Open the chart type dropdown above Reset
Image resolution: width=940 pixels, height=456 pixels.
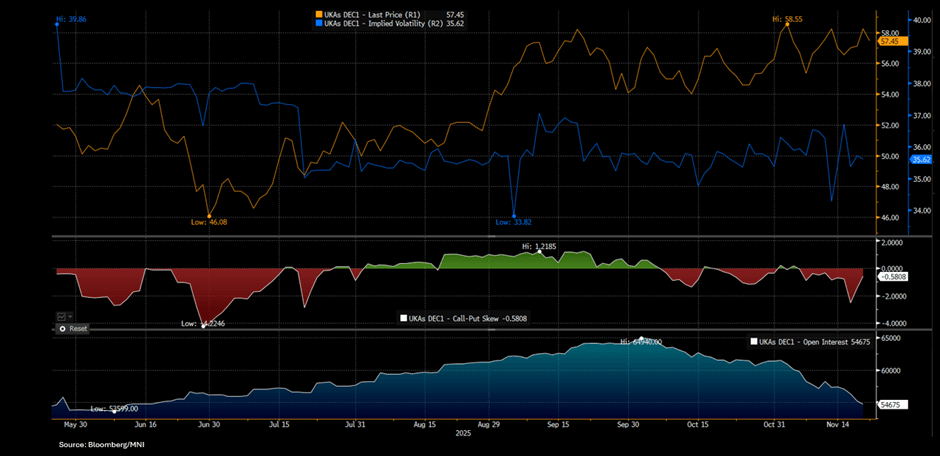(72, 316)
